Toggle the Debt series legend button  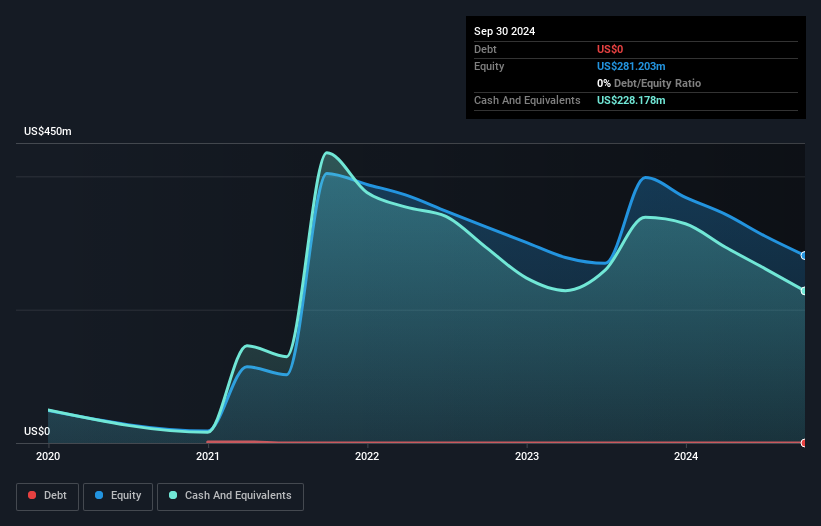(x=48, y=496)
